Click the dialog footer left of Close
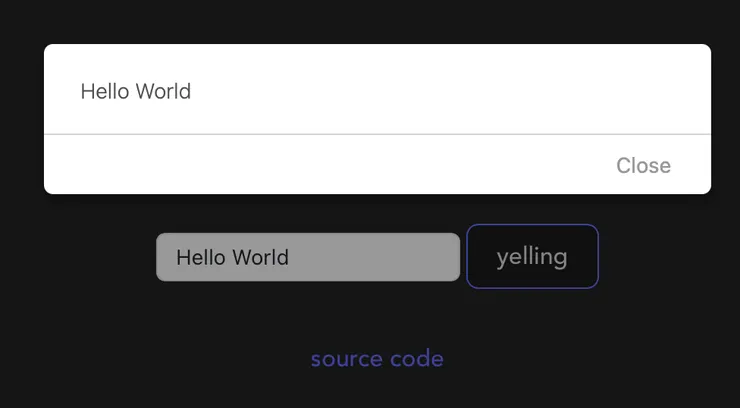This screenshot has height=408, width=740. [300, 165]
